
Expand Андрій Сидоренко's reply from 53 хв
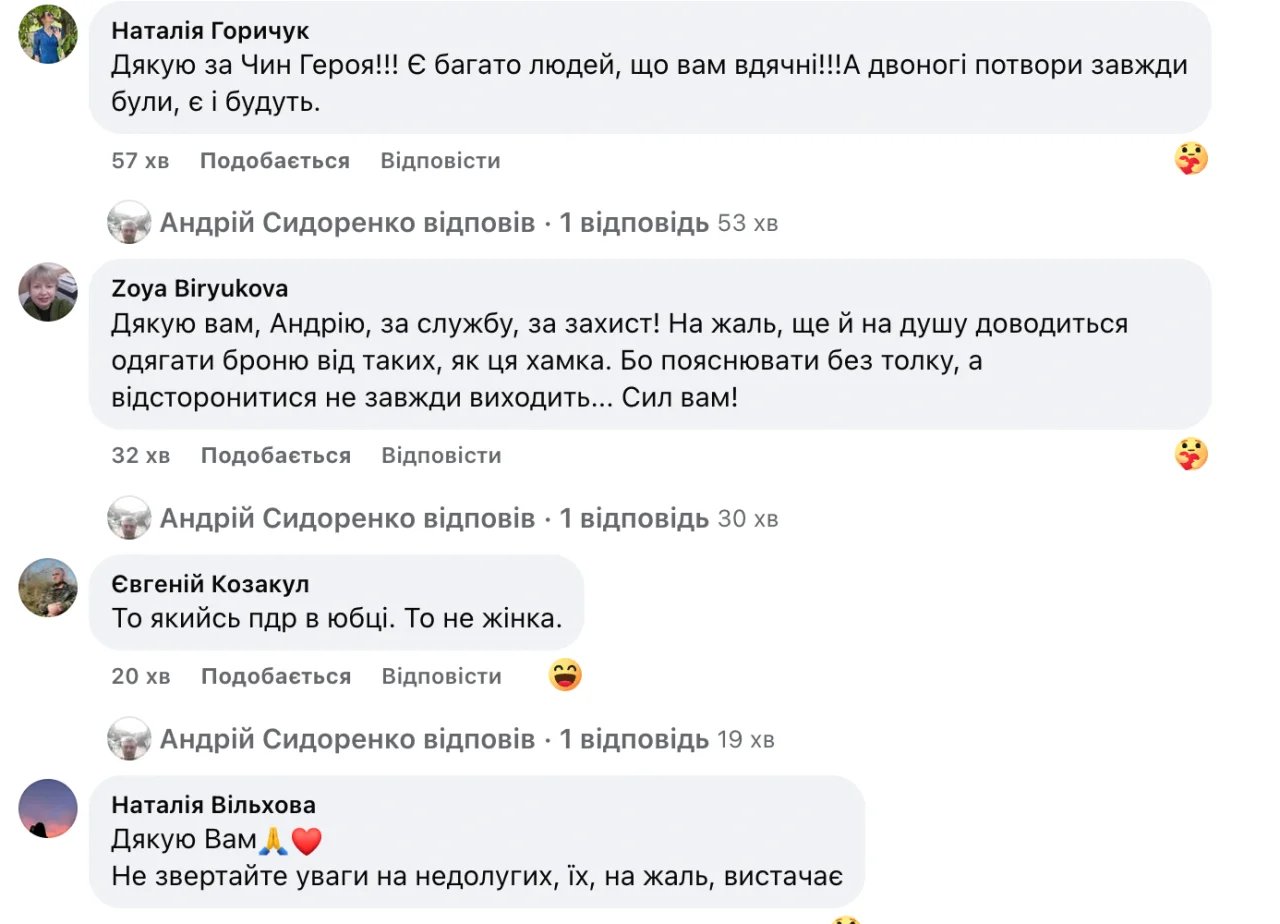[x=434, y=223]
